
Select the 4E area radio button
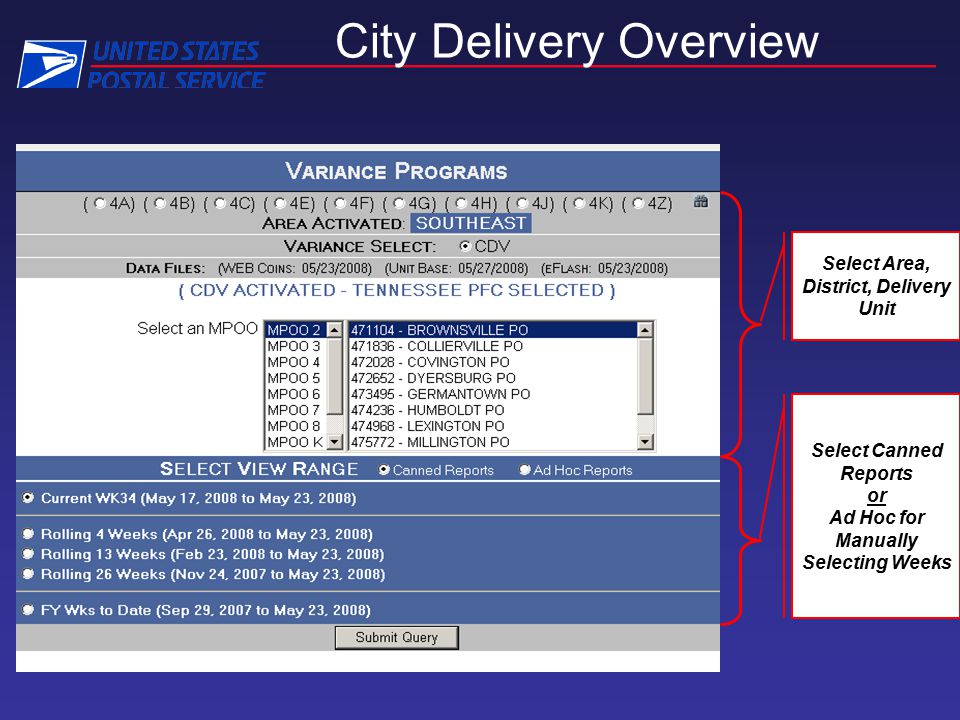coord(280,203)
